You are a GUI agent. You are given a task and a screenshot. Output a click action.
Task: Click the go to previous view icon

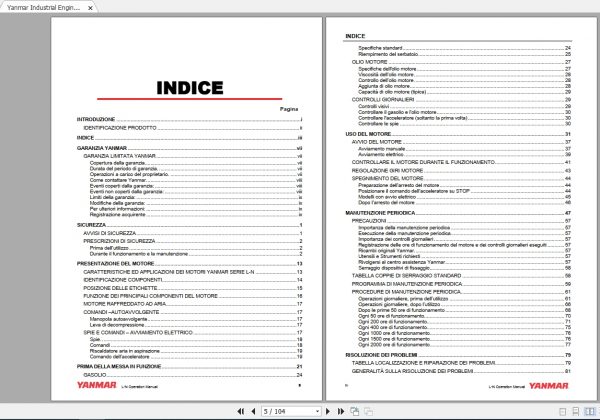[x=355, y=411]
